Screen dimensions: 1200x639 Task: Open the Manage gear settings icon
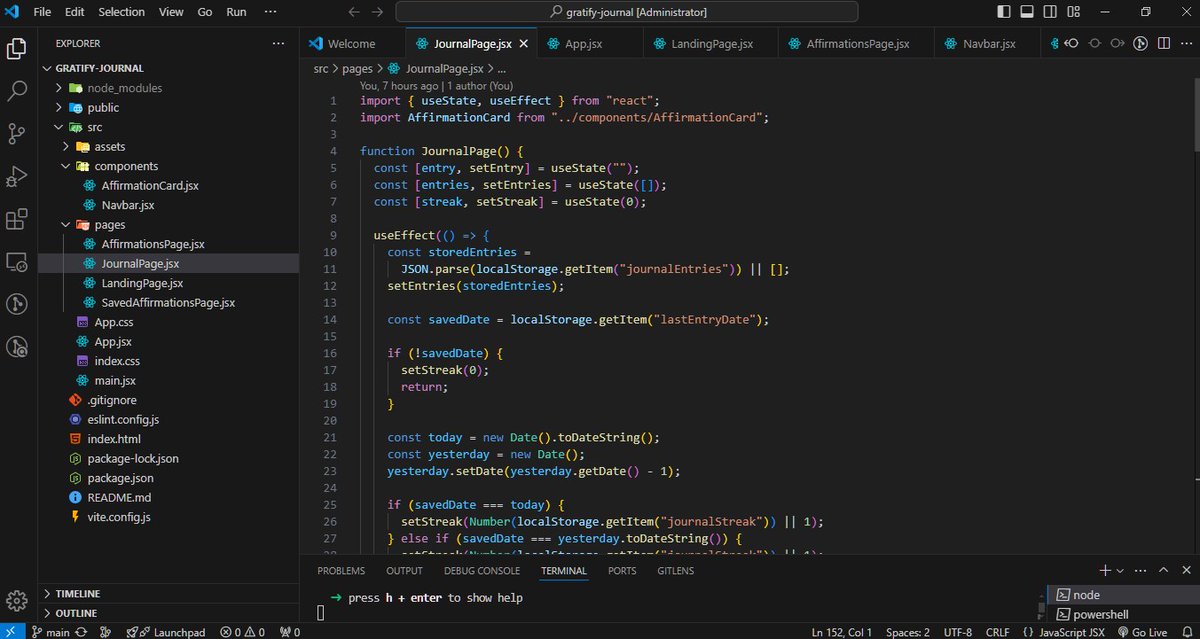click(x=17, y=601)
